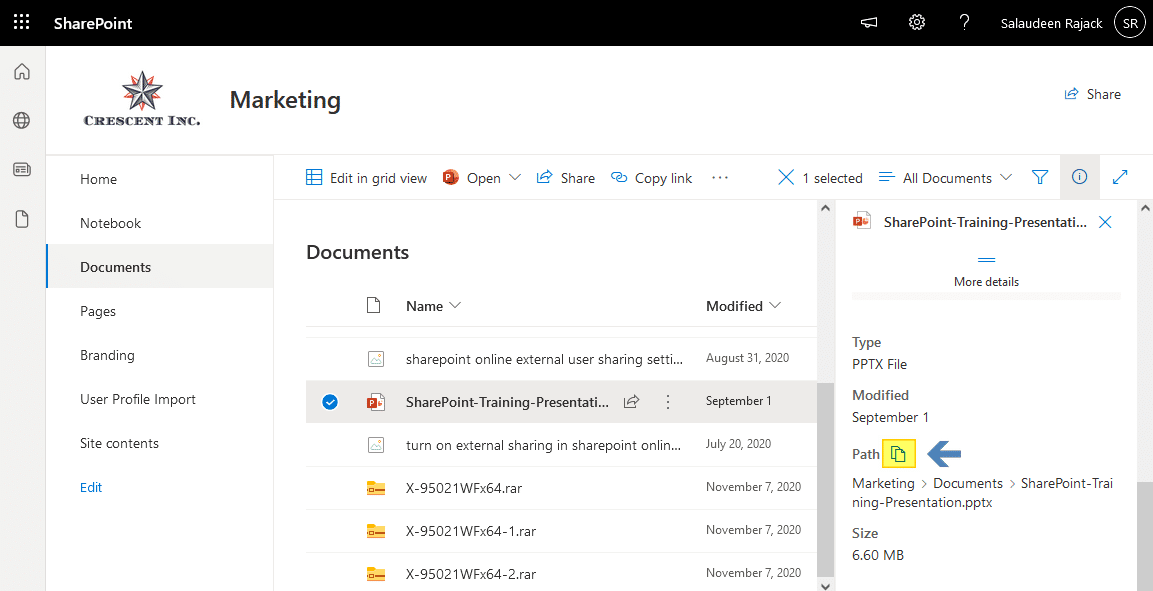The image size is (1153, 591).
Task: Click the More details link
Action: tap(986, 281)
